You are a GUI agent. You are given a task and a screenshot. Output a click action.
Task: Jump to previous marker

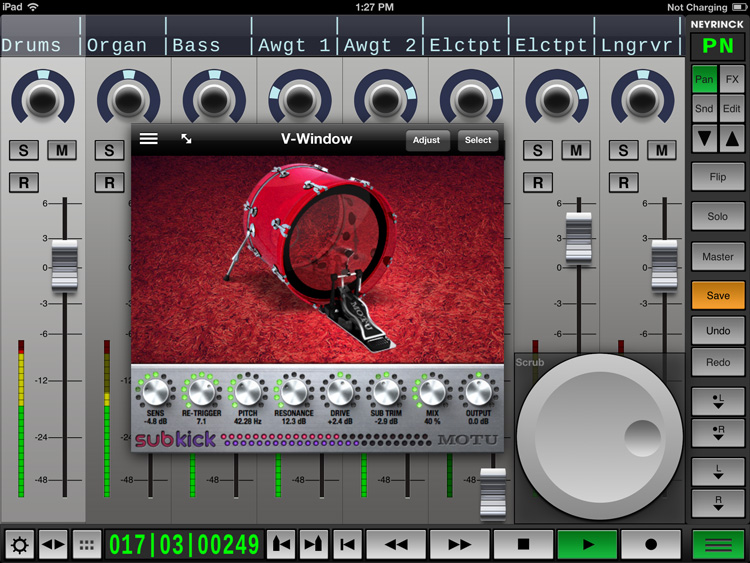(x=281, y=545)
